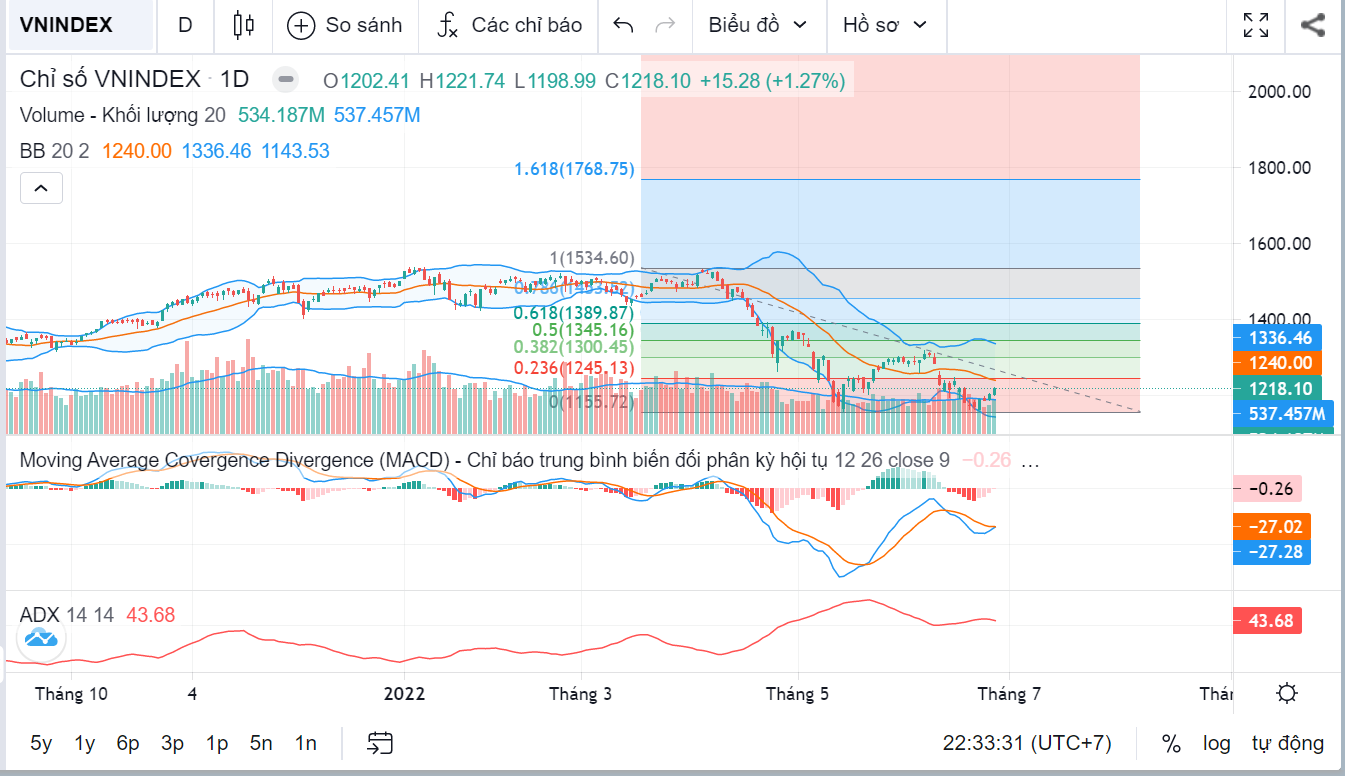This screenshot has height=776, width=1345.
Task: Collapse the indicator legend with chevron
Action: [x=41, y=188]
